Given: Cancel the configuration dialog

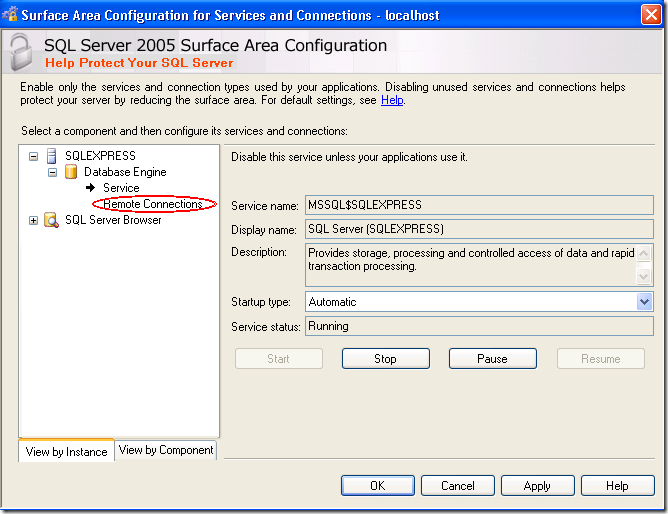Looking at the screenshot, I should [x=458, y=485].
